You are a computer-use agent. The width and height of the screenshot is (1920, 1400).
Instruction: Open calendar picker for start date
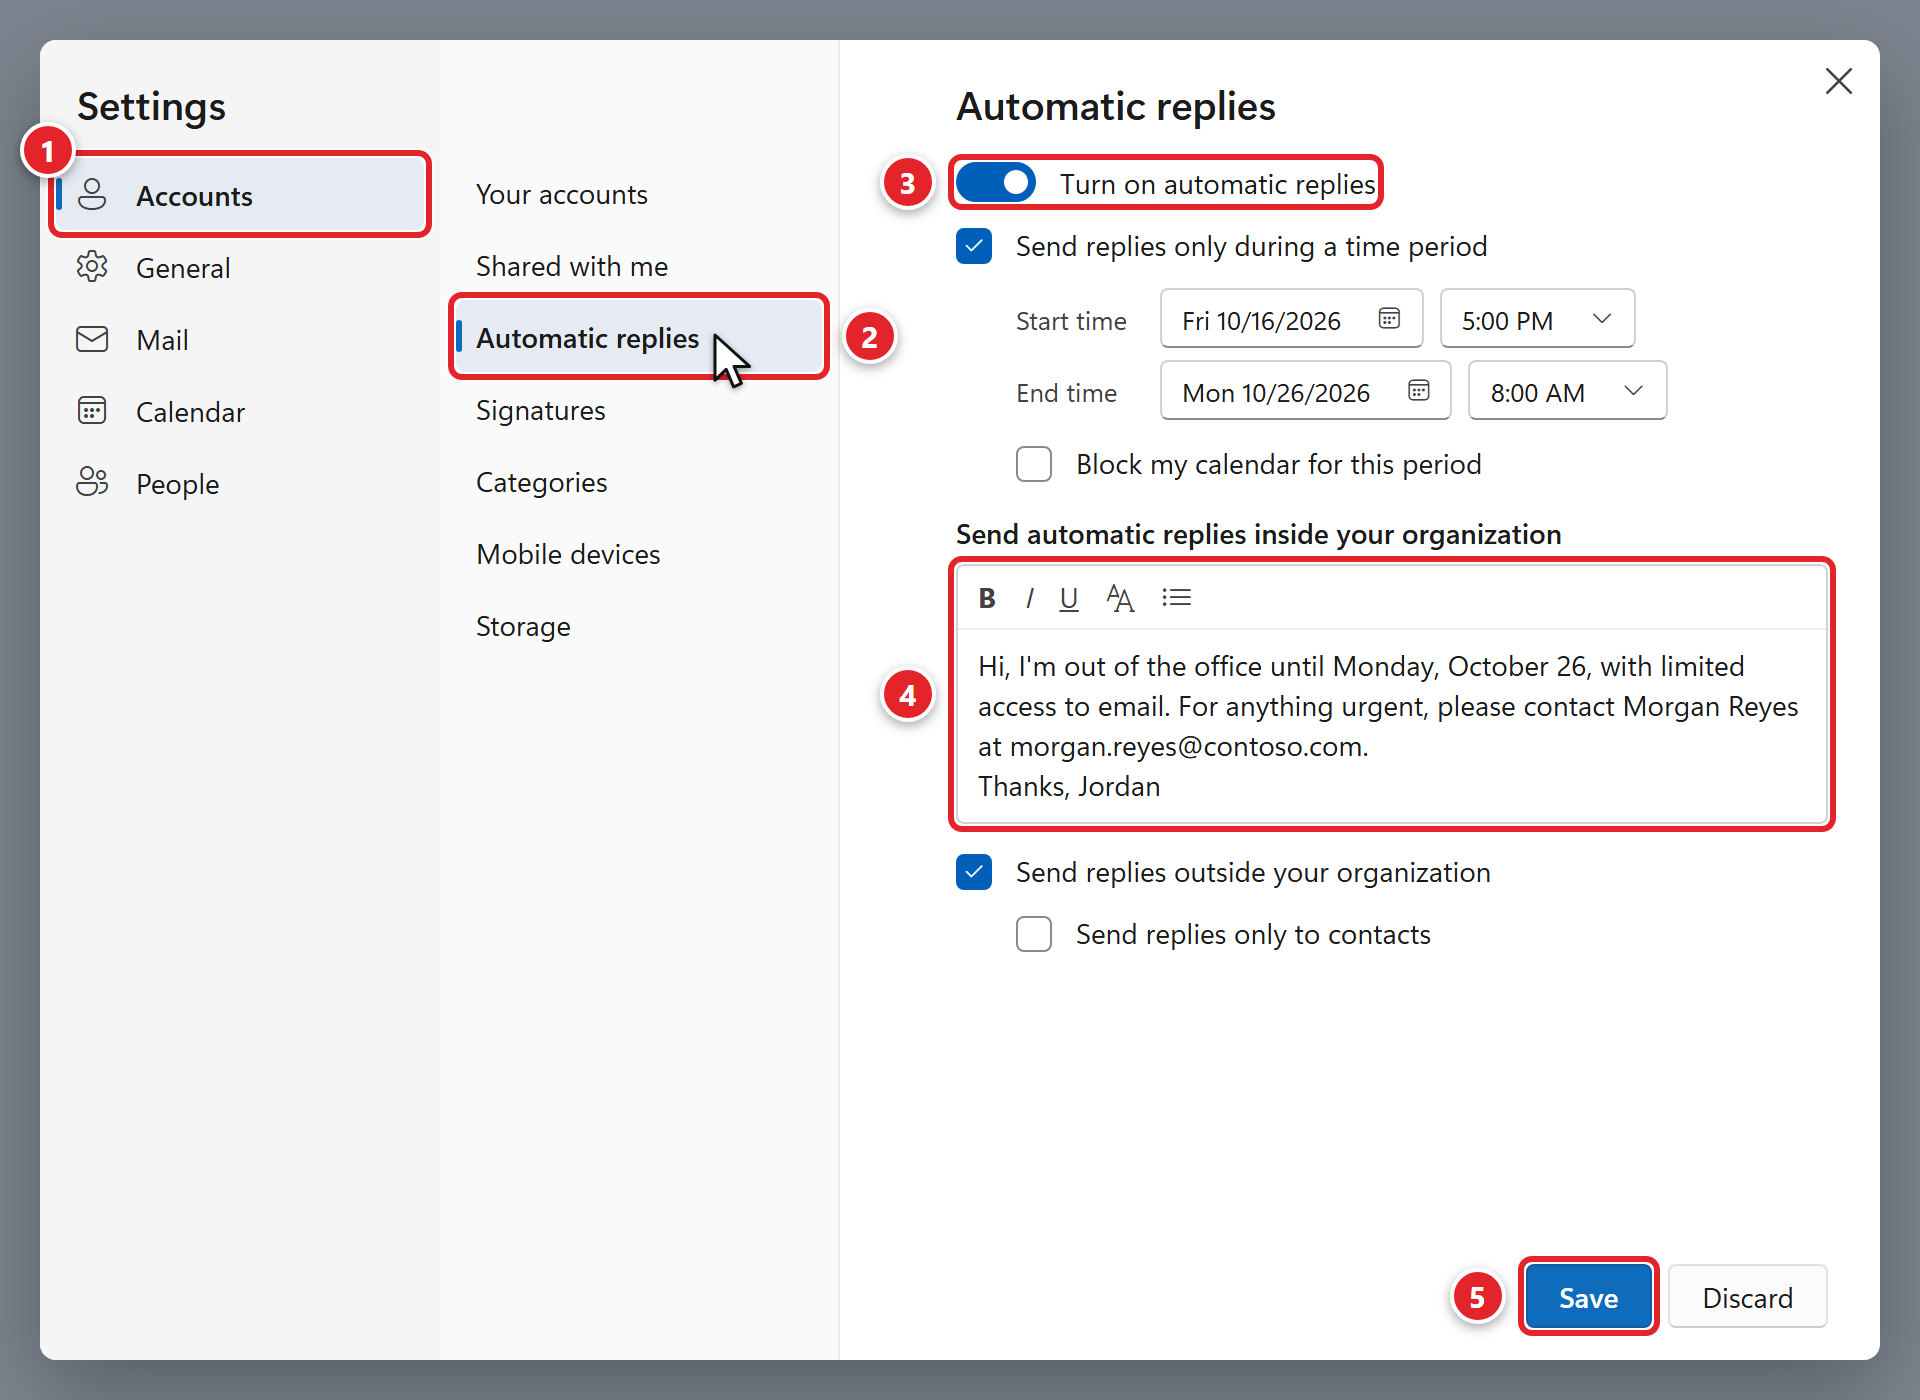1389,318
